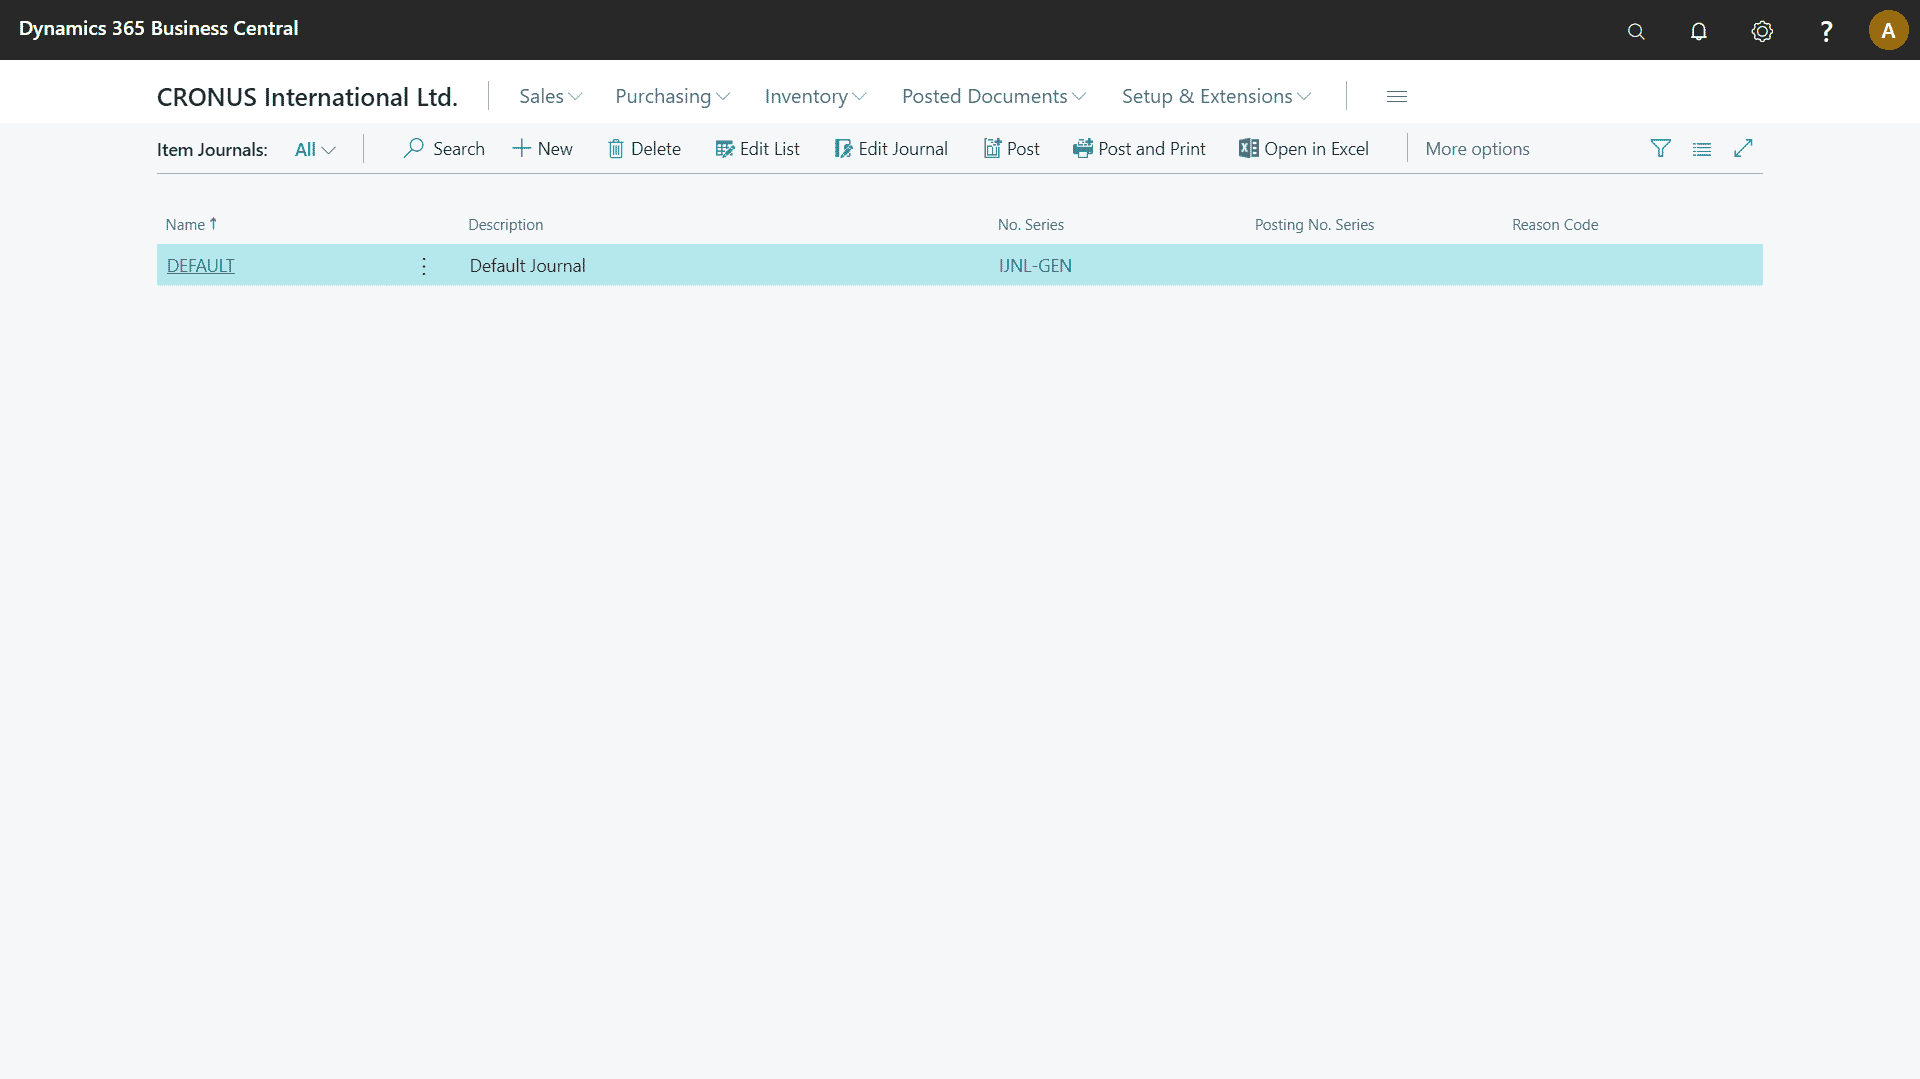Open Setup & Extensions menu

[x=1215, y=96]
